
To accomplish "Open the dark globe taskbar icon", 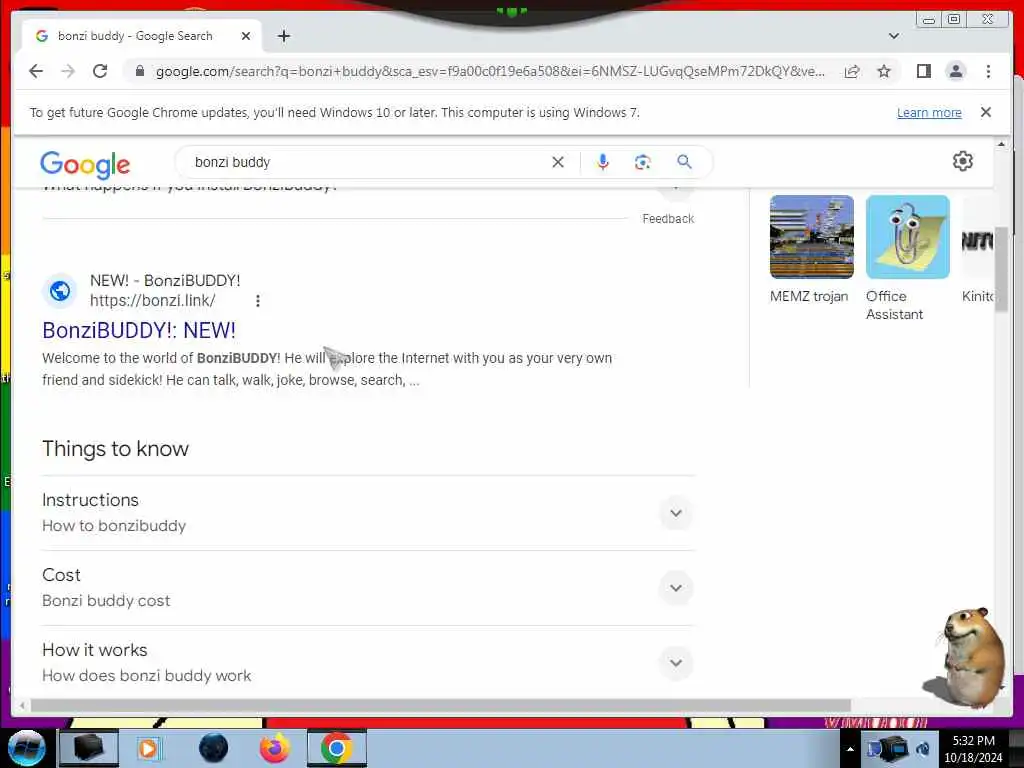I will (213, 748).
